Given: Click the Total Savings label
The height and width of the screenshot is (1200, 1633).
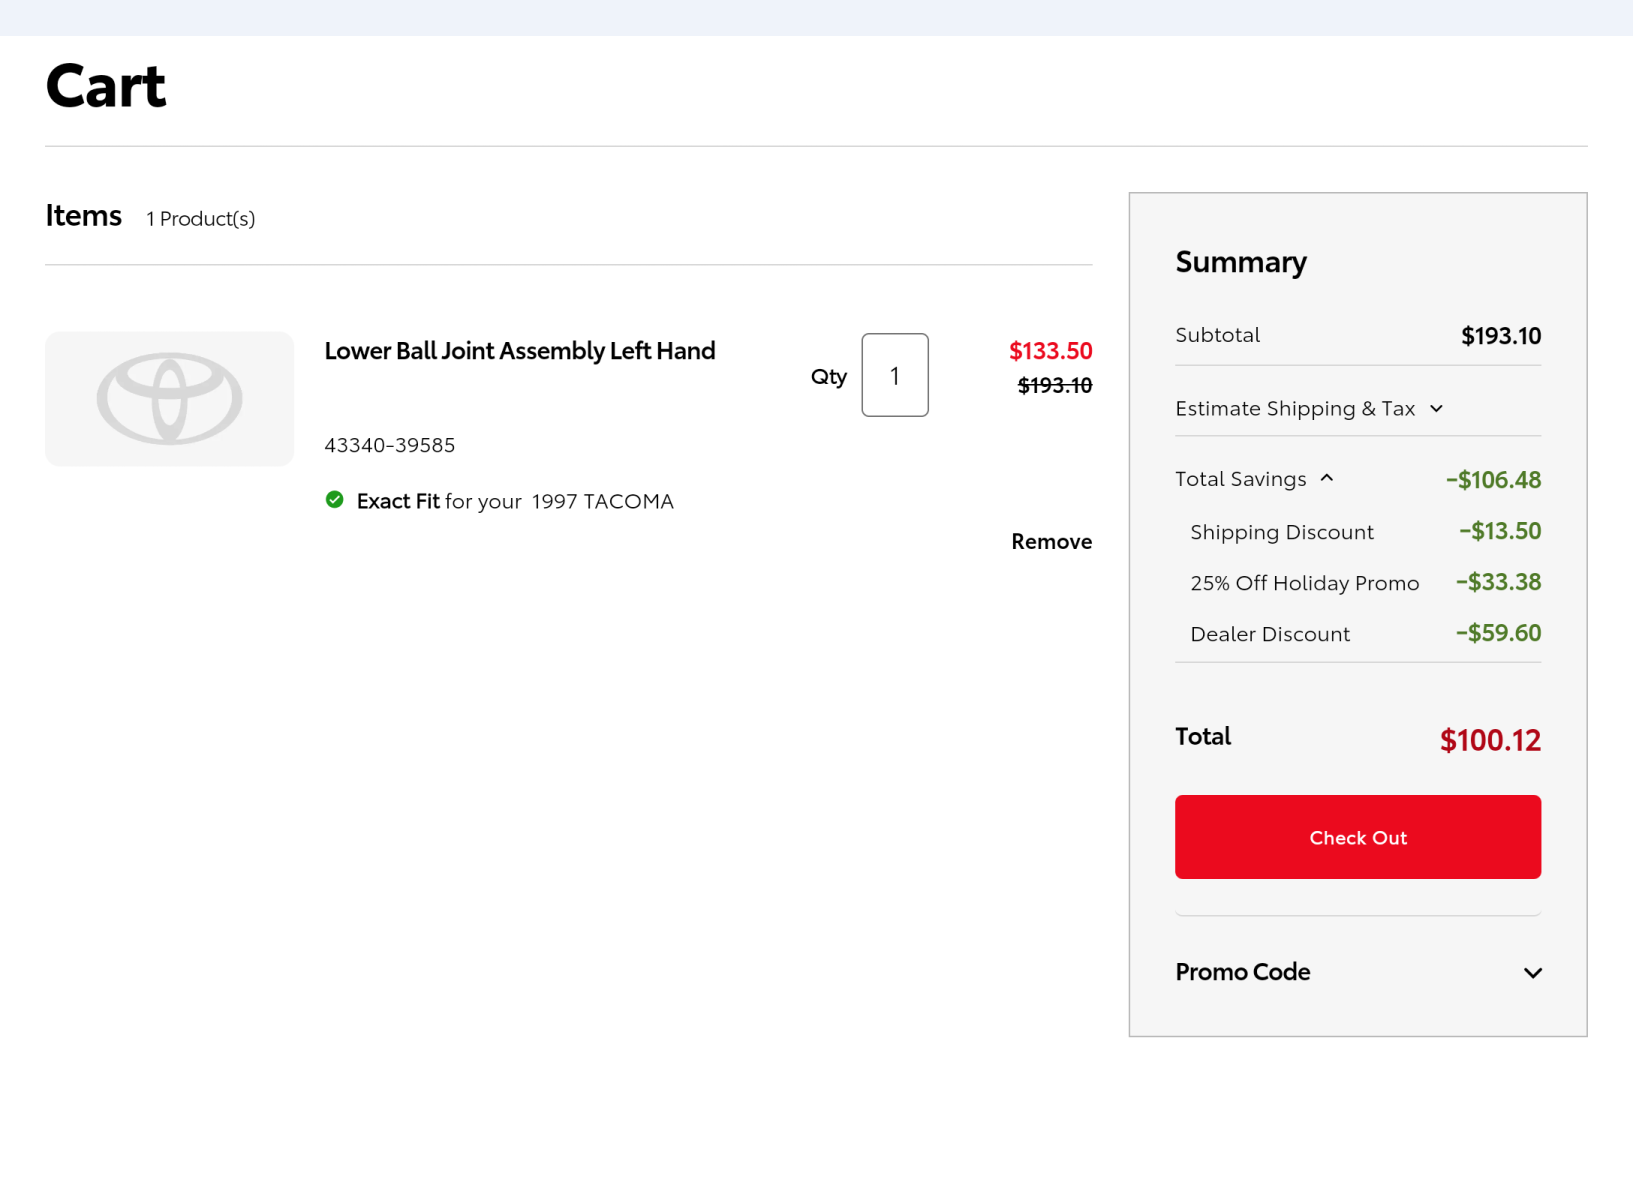Looking at the screenshot, I should 1240,479.
